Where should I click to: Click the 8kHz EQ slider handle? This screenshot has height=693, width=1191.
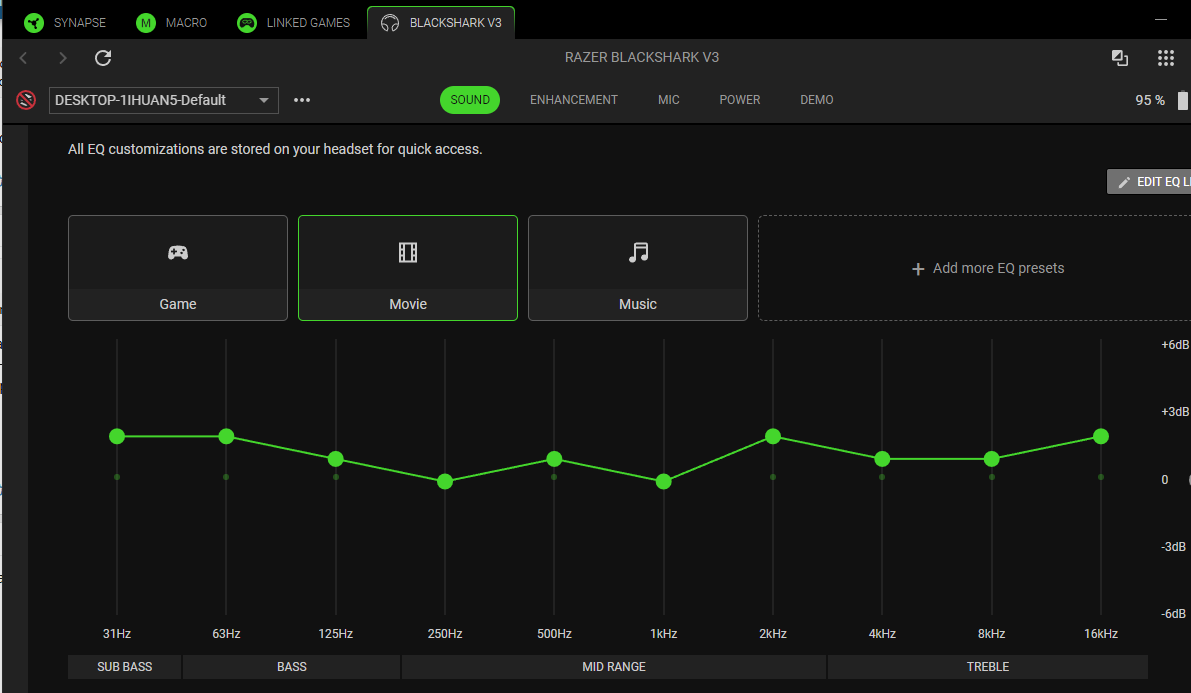(991, 459)
